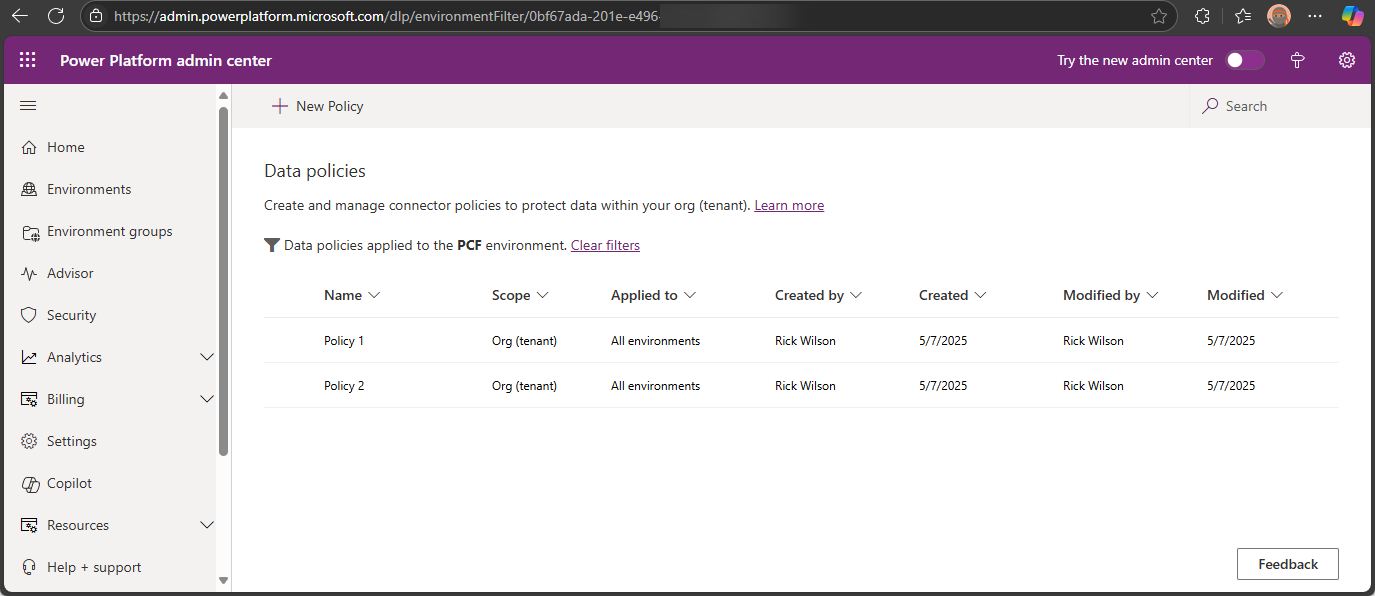Image resolution: width=1375 pixels, height=596 pixels.
Task: Click the search magnifier icon
Action: 1210,106
